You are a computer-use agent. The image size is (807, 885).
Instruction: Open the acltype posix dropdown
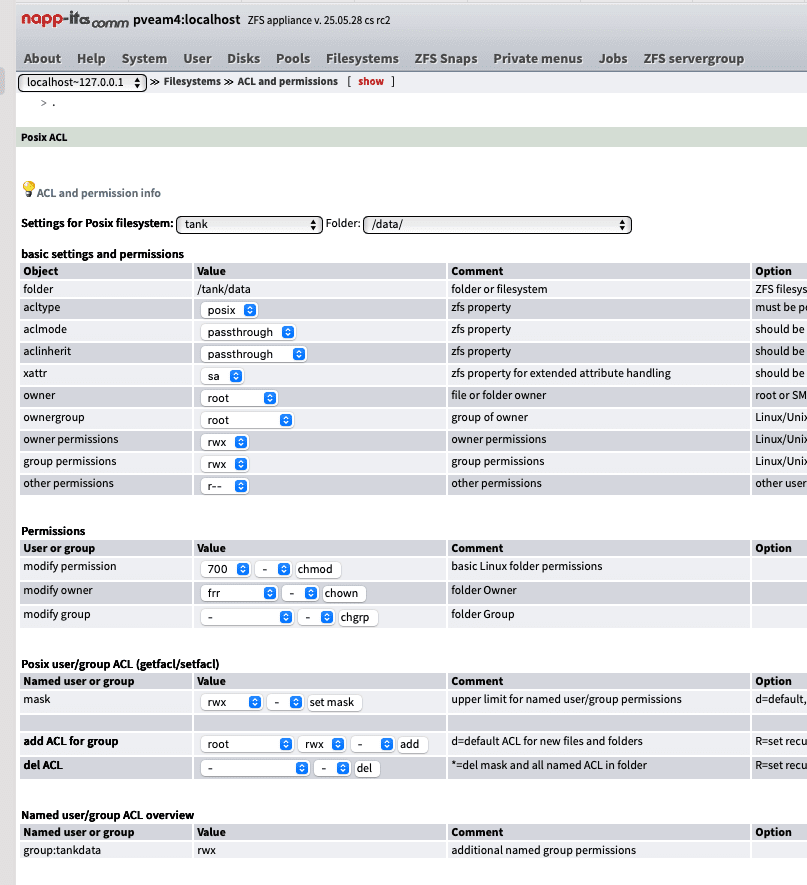pos(229,310)
